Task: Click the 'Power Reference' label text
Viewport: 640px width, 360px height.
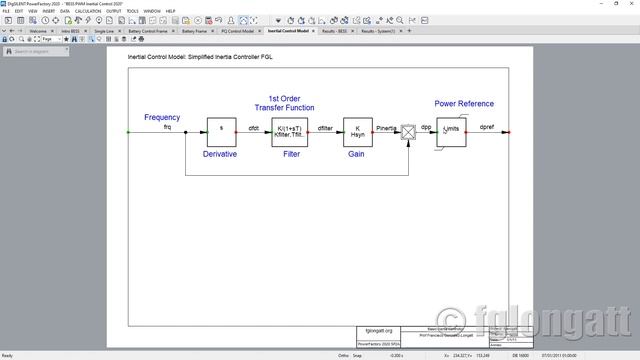Action: (464, 104)
